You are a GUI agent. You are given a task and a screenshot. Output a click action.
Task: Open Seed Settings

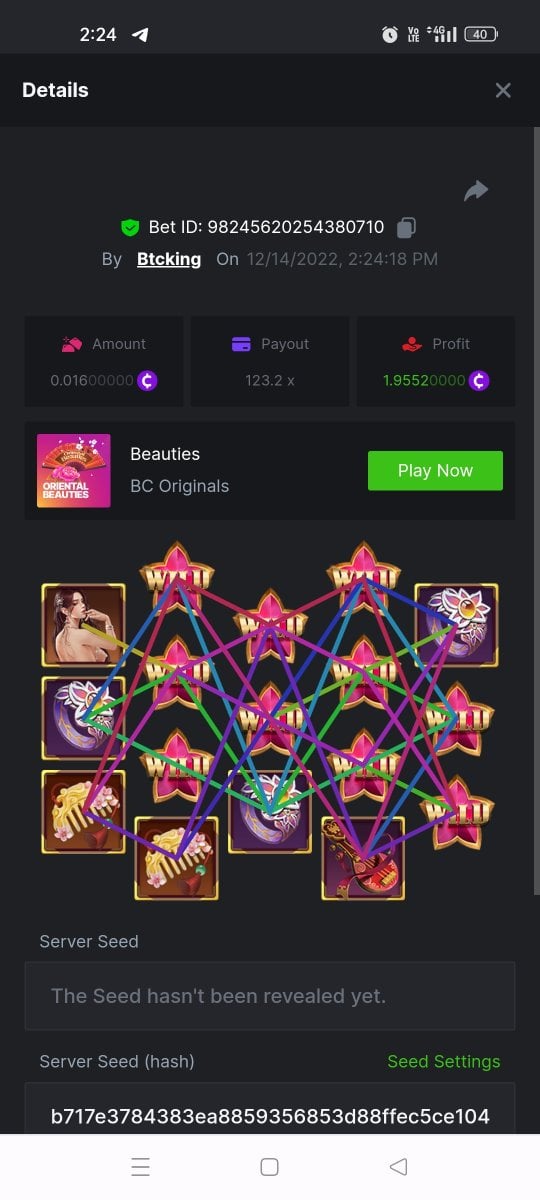(444, 1062)
